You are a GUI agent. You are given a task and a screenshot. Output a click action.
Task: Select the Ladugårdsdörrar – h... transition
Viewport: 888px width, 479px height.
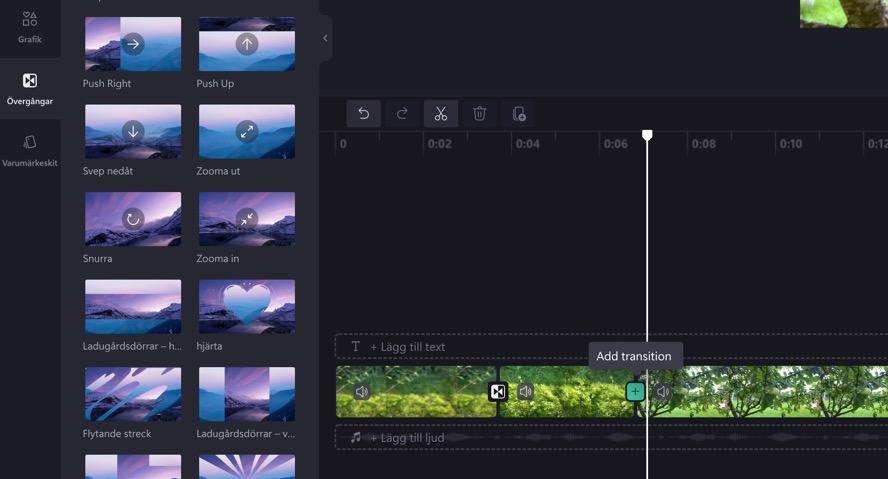(133, 306)
